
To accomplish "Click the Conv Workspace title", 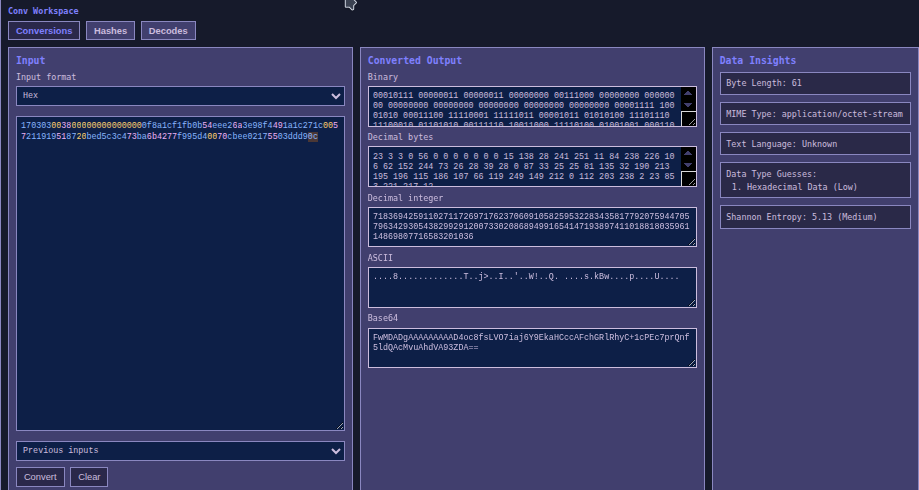I will [43, 11].
